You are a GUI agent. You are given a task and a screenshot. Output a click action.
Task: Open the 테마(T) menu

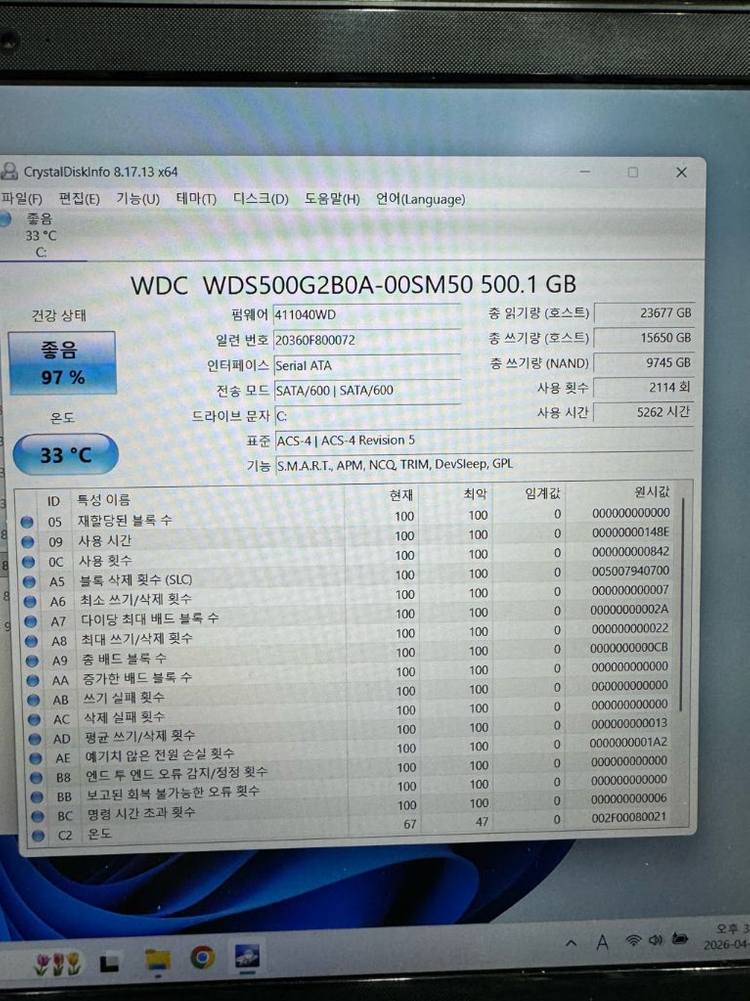197,199
